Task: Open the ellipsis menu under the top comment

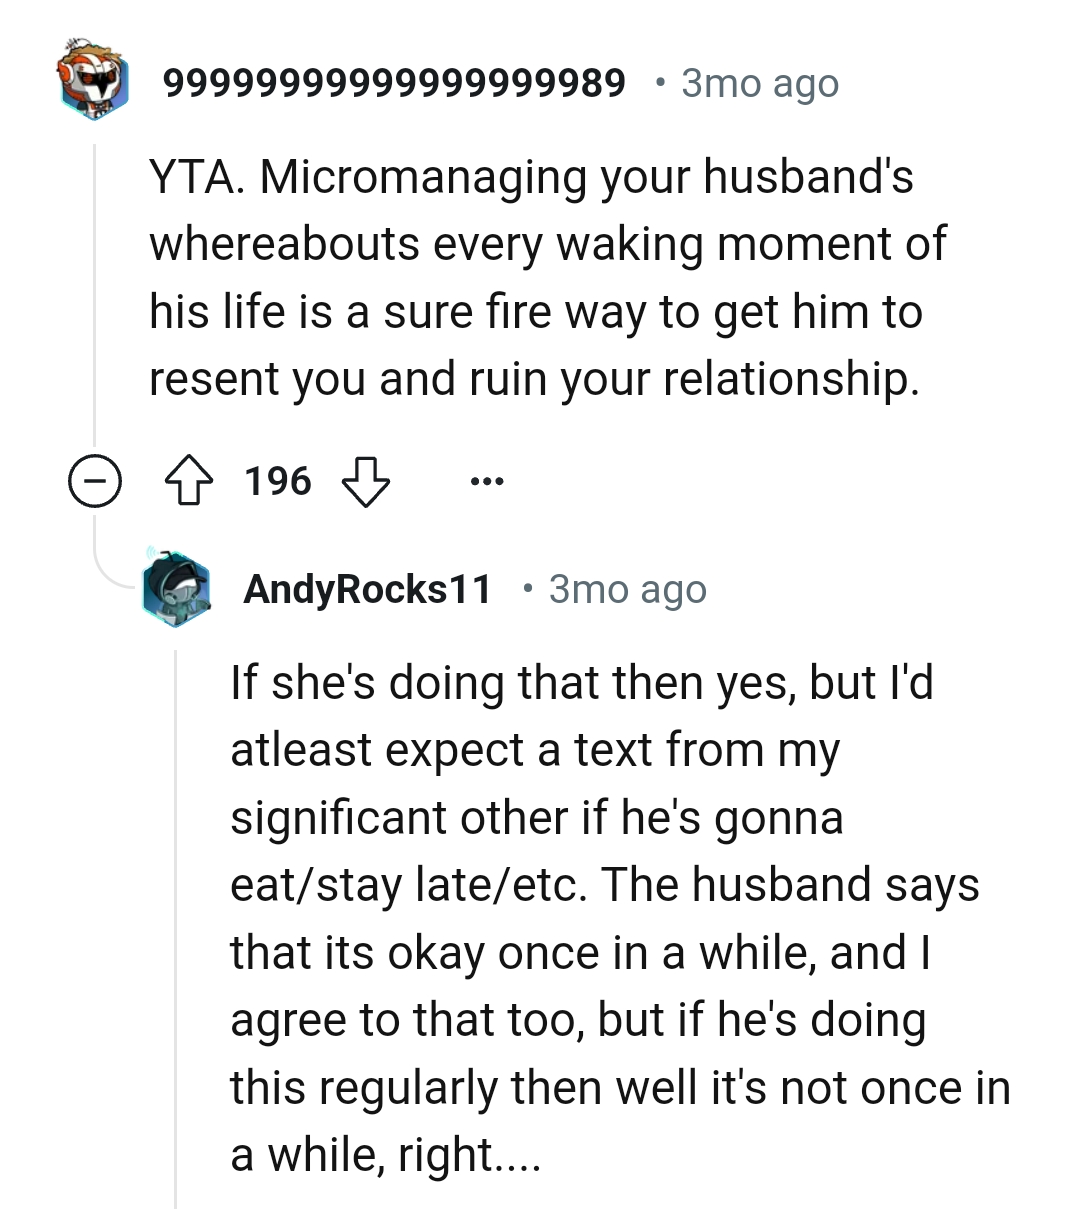Action: coord(487,481)
